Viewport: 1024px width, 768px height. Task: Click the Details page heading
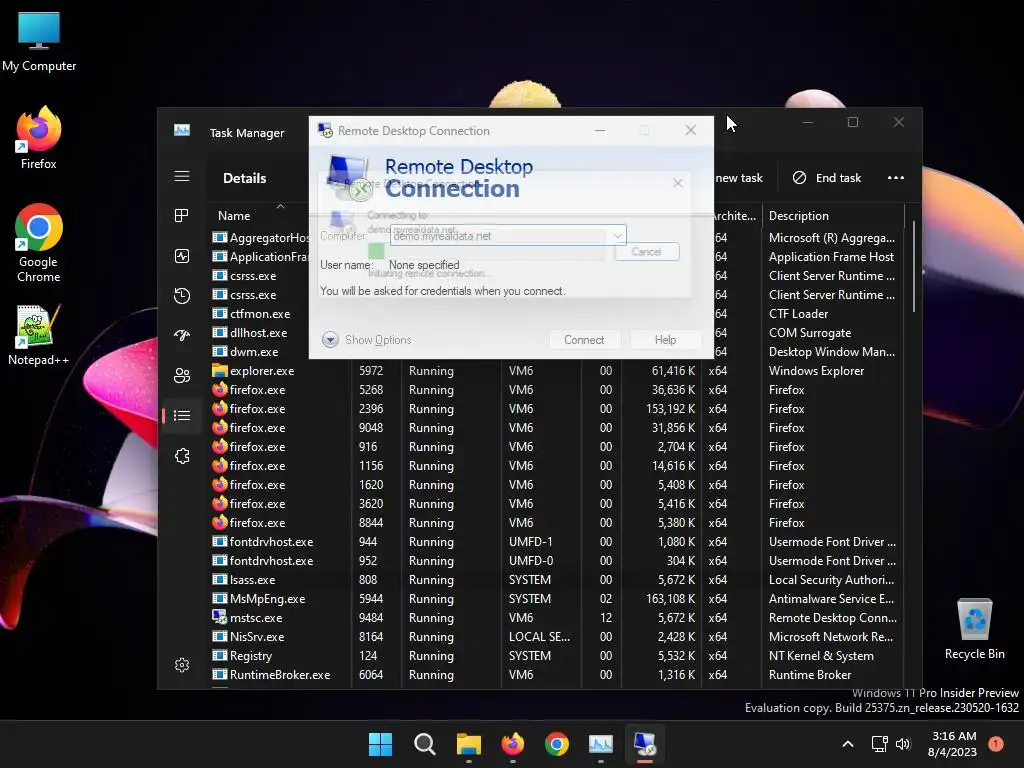click(244, 178)
